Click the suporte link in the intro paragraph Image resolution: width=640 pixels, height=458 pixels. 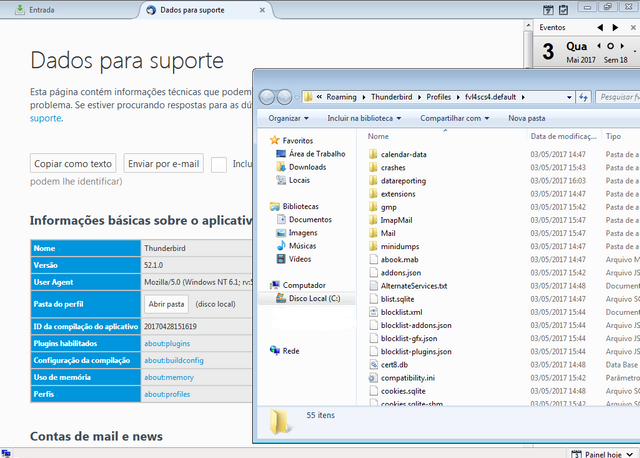(x=46, y=118)
